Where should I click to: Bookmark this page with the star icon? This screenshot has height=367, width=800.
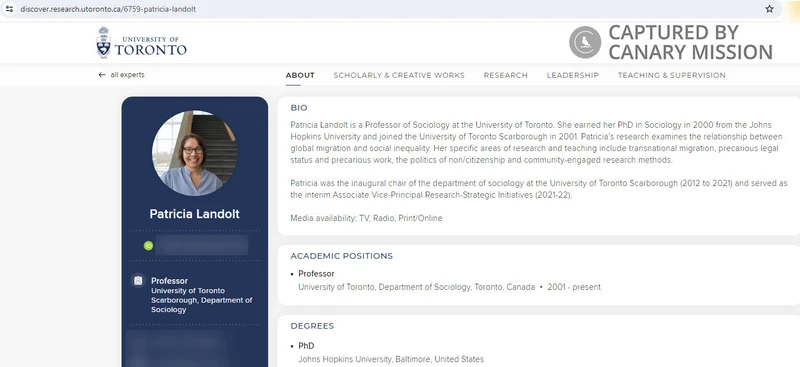(x=769, y=9)
